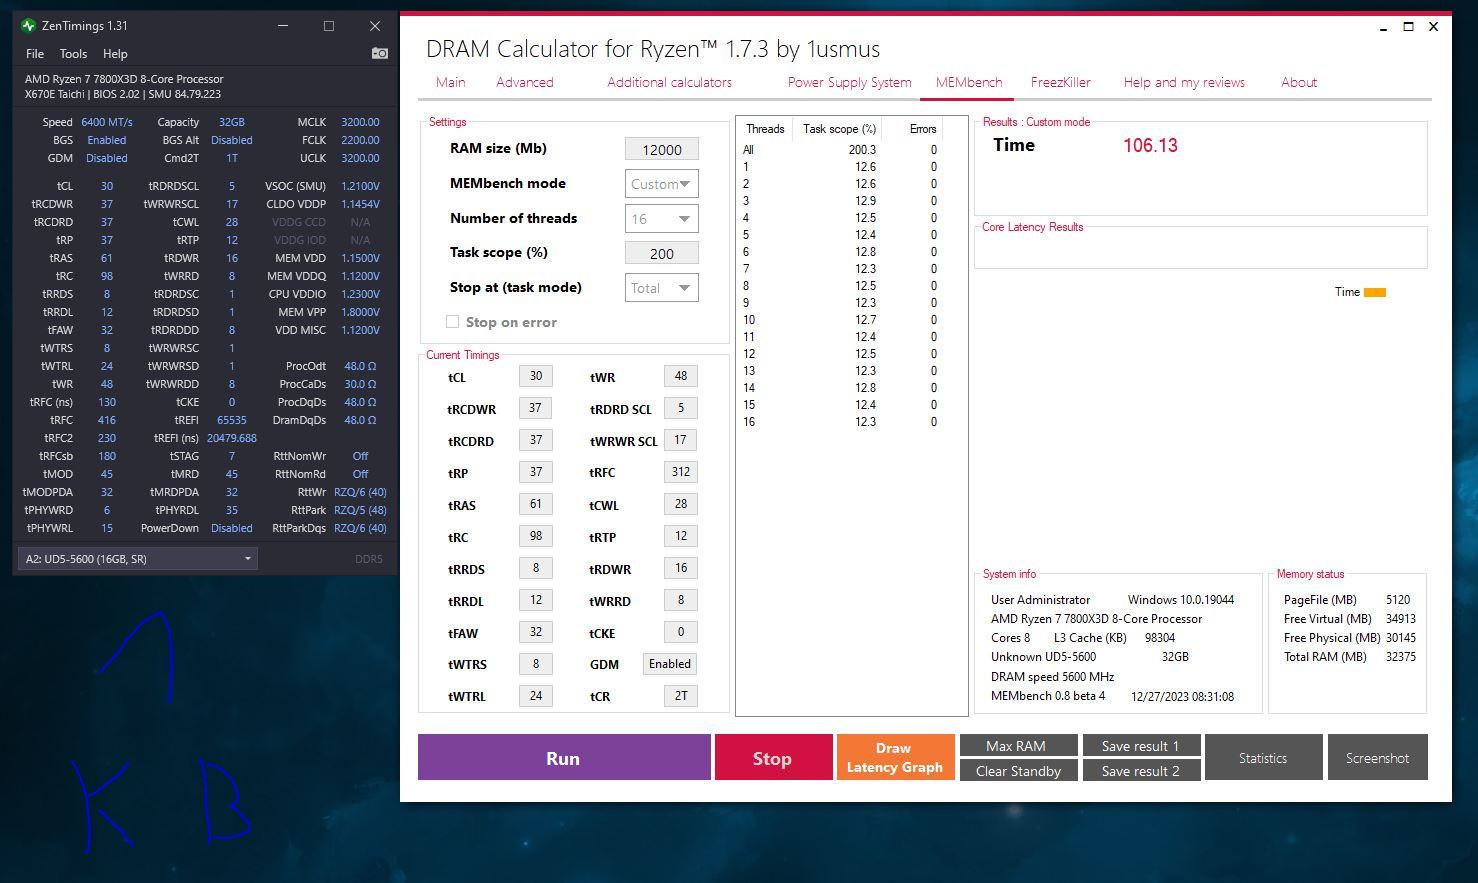The width and height of the screenshot is (1478, 883).
Task: Switch to the Advanced tab
Action: 525,82
